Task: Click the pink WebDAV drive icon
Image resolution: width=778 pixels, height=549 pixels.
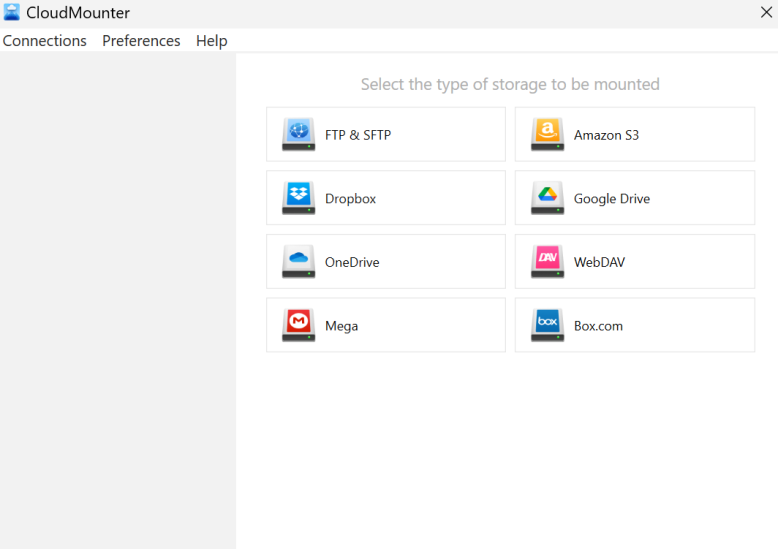Action: tap(547, 262)
